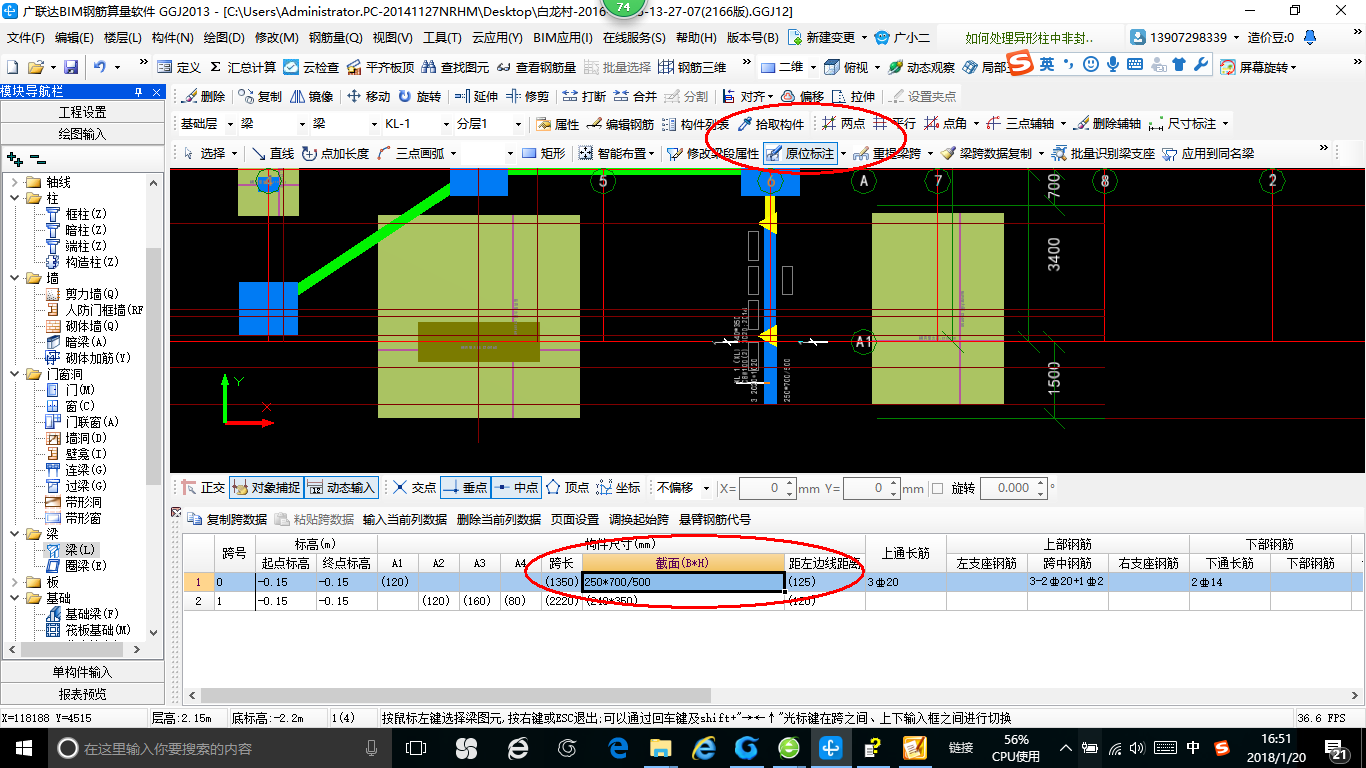The height and width of the screenshot is (768, 1366).
Task: Open the 工具(T) menu
Action: [x=442, y=38]
